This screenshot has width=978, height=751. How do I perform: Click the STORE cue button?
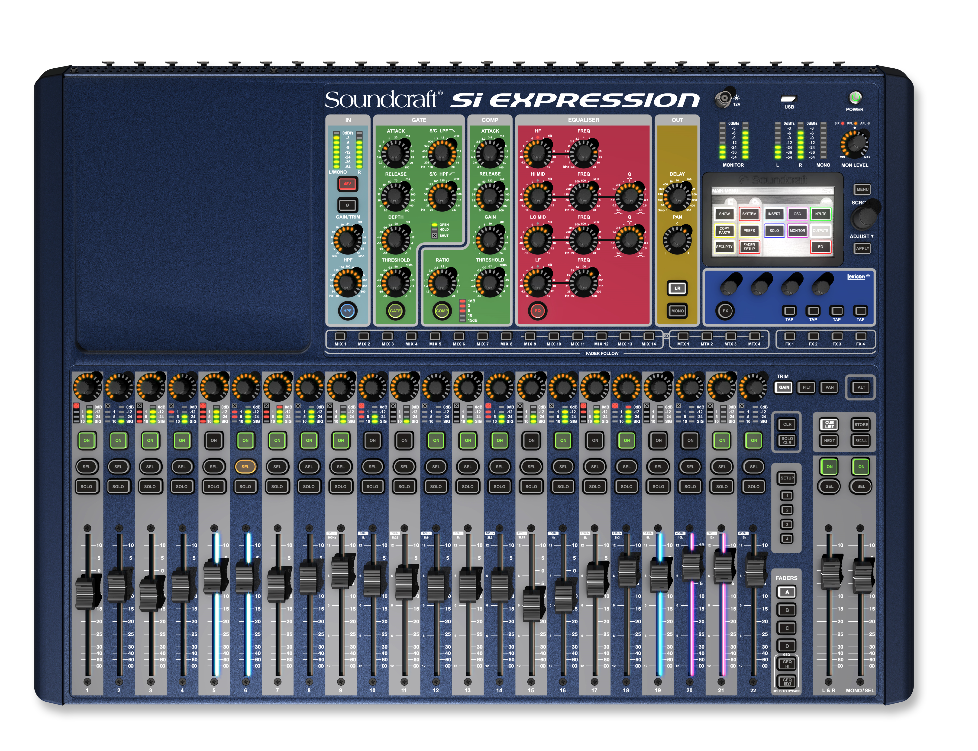pyautogui.click(x=860, y=424)
